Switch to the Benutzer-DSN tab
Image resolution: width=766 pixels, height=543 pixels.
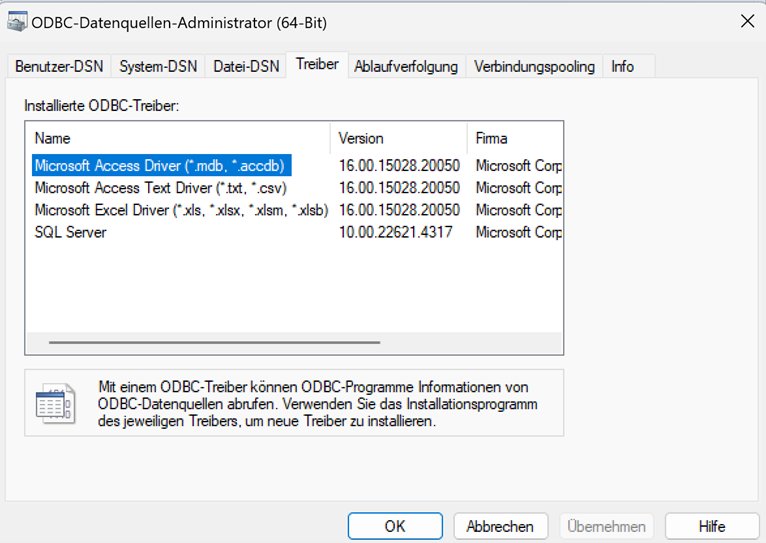(x=58, y=66)
